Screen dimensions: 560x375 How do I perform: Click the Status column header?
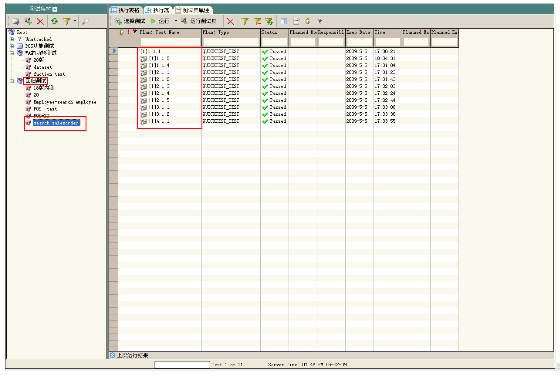[274, 32]
